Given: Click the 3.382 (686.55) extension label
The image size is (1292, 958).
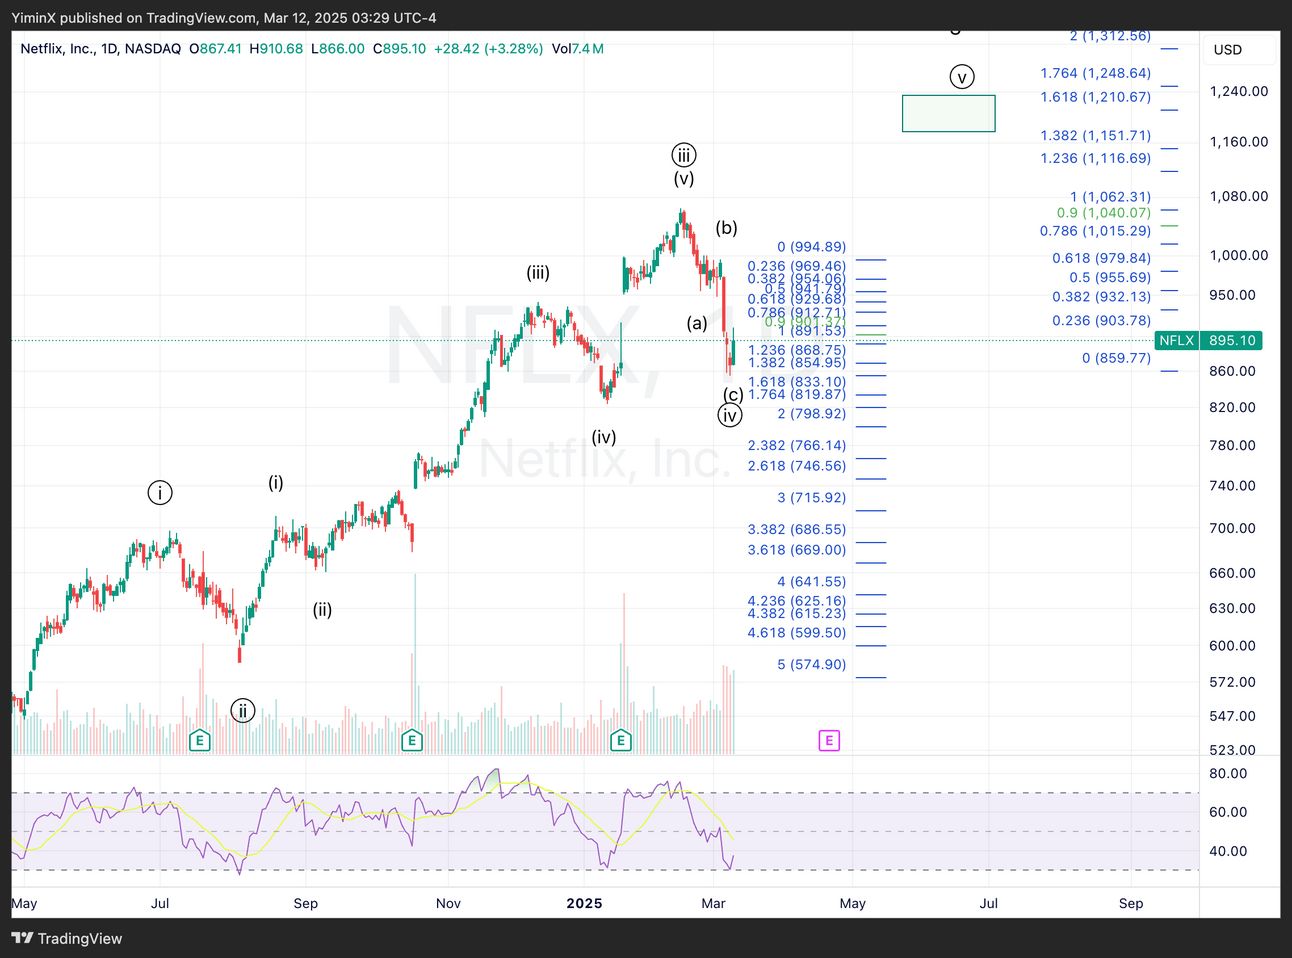Looking at the screenshot, I should click(797, 530).
